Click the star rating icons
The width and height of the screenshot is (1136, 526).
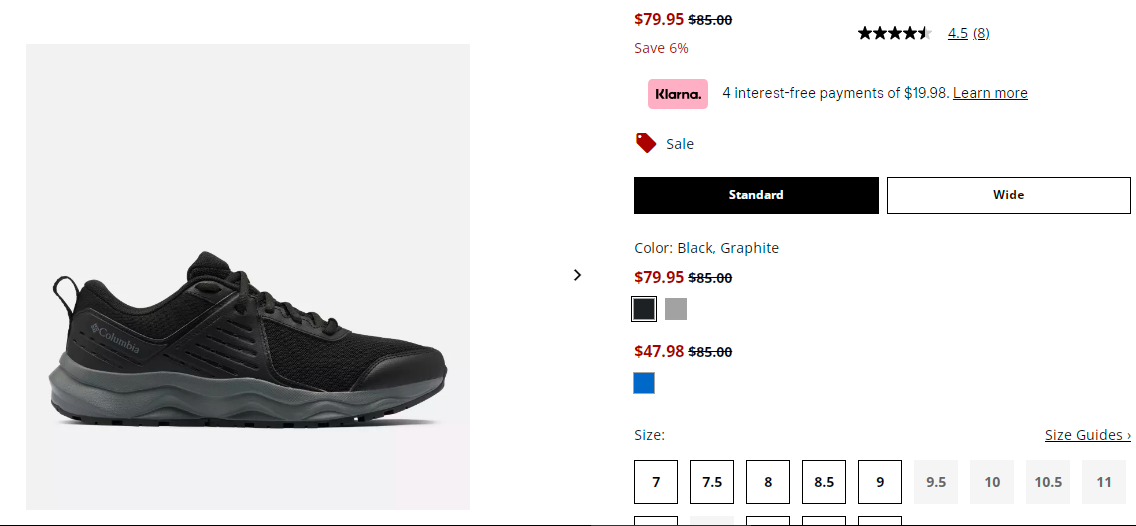pos(895,33)
